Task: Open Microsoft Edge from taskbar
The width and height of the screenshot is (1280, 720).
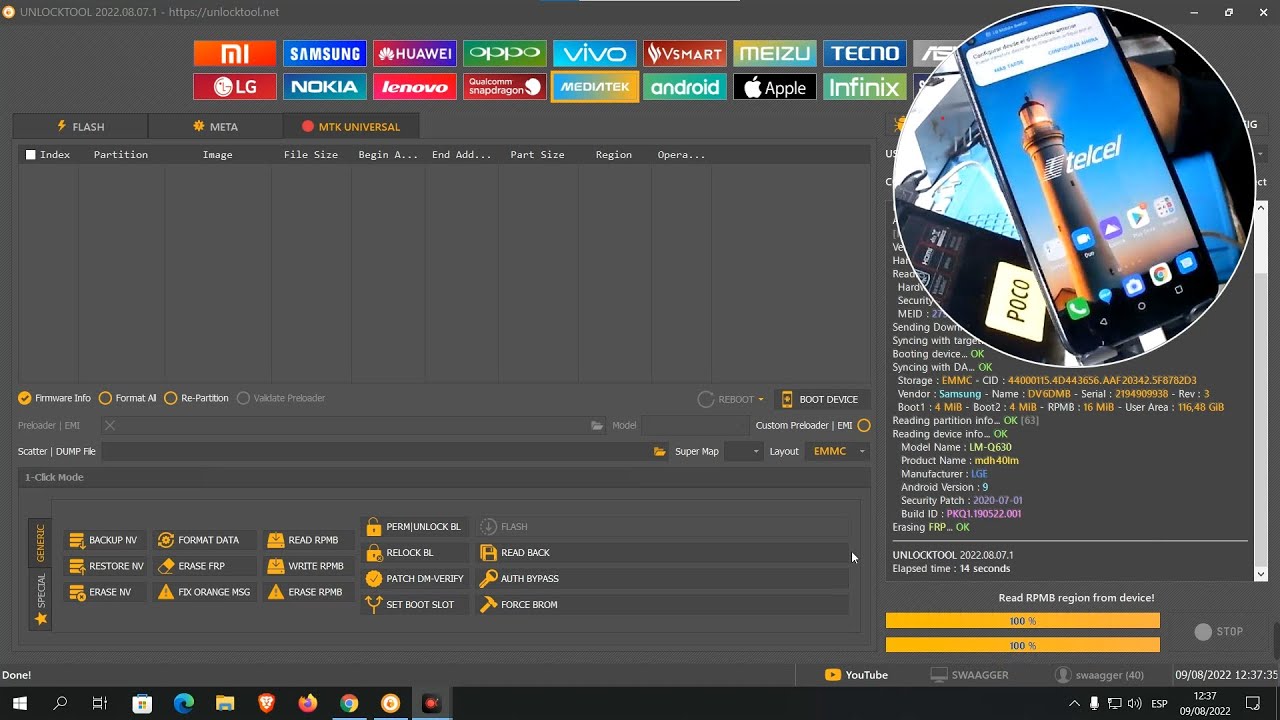Action: tap(184, 704)
